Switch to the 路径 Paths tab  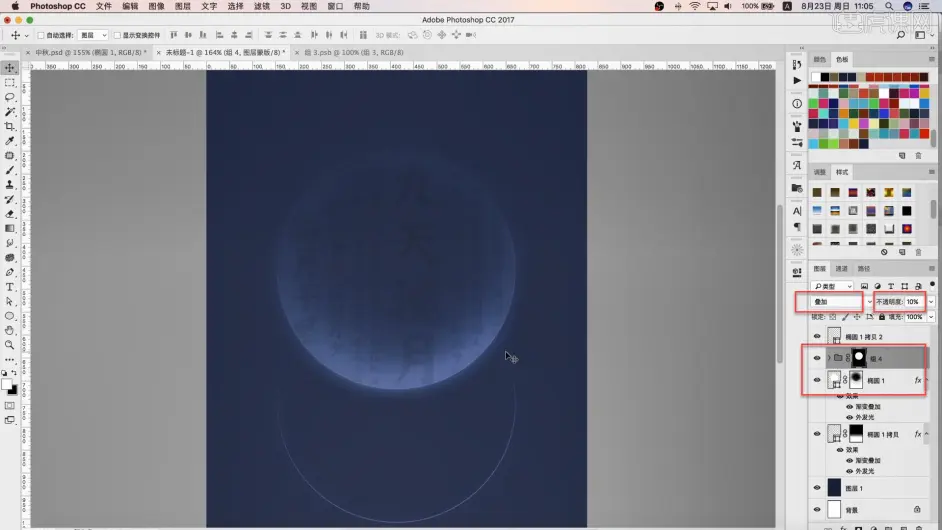863,269
